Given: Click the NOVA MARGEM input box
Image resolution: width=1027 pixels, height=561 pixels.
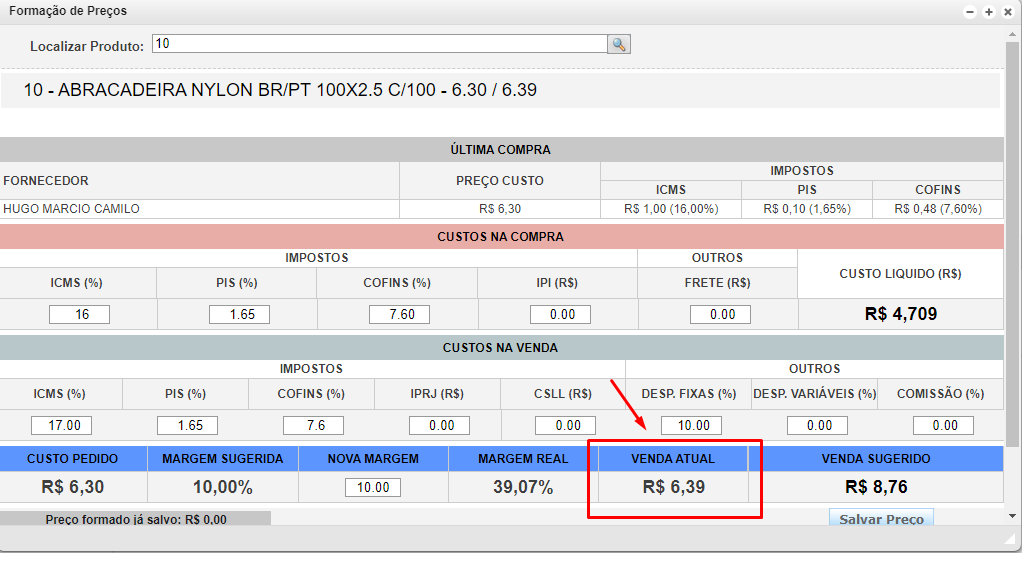Looking at the screenshot, I should 373,487.
